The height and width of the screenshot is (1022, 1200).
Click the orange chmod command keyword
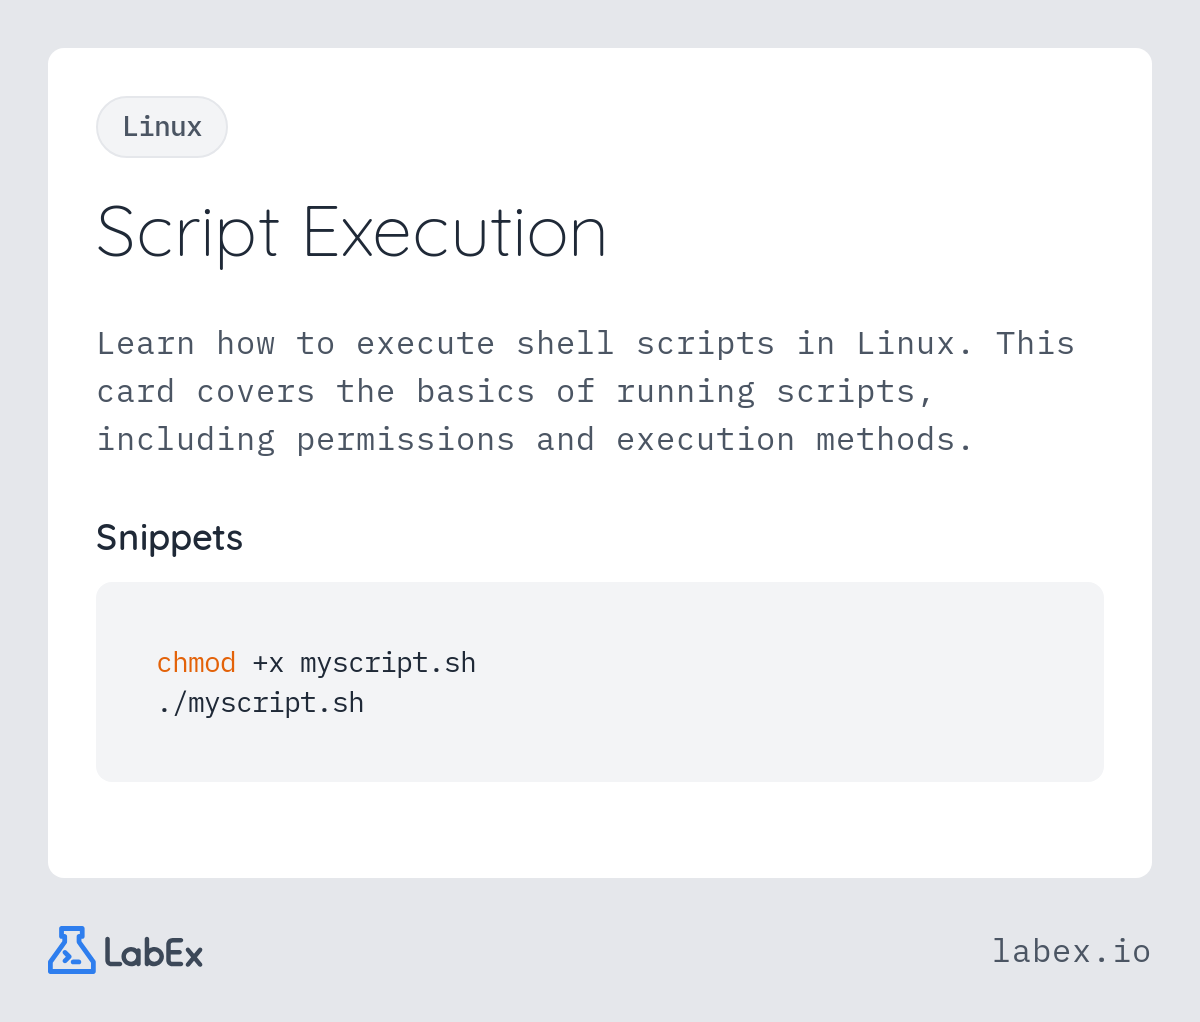pos(196,663)
